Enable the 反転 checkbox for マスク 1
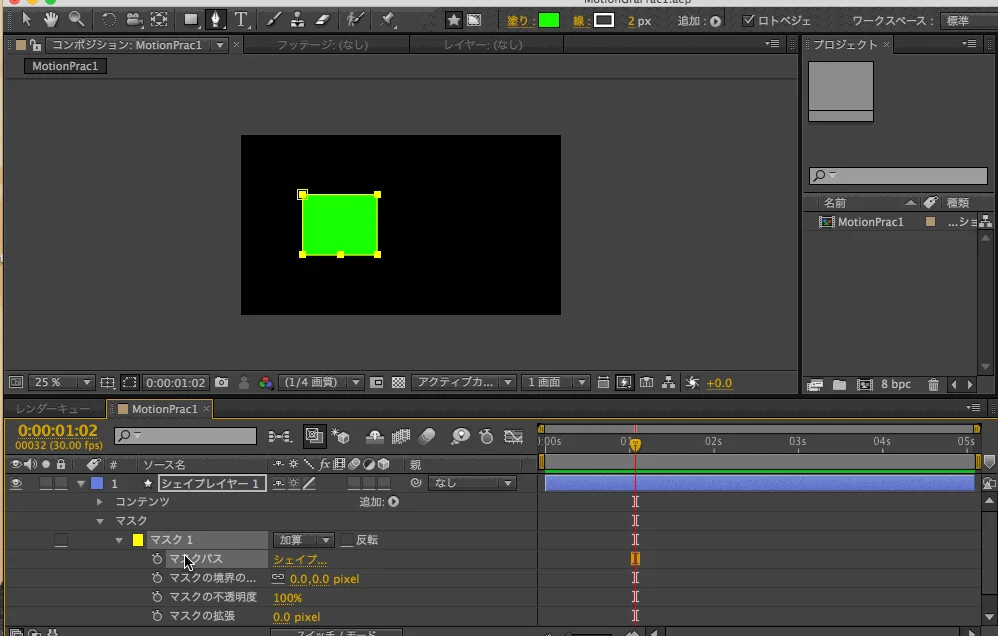This screenshot has width=998, height=636. coord(347,540)
